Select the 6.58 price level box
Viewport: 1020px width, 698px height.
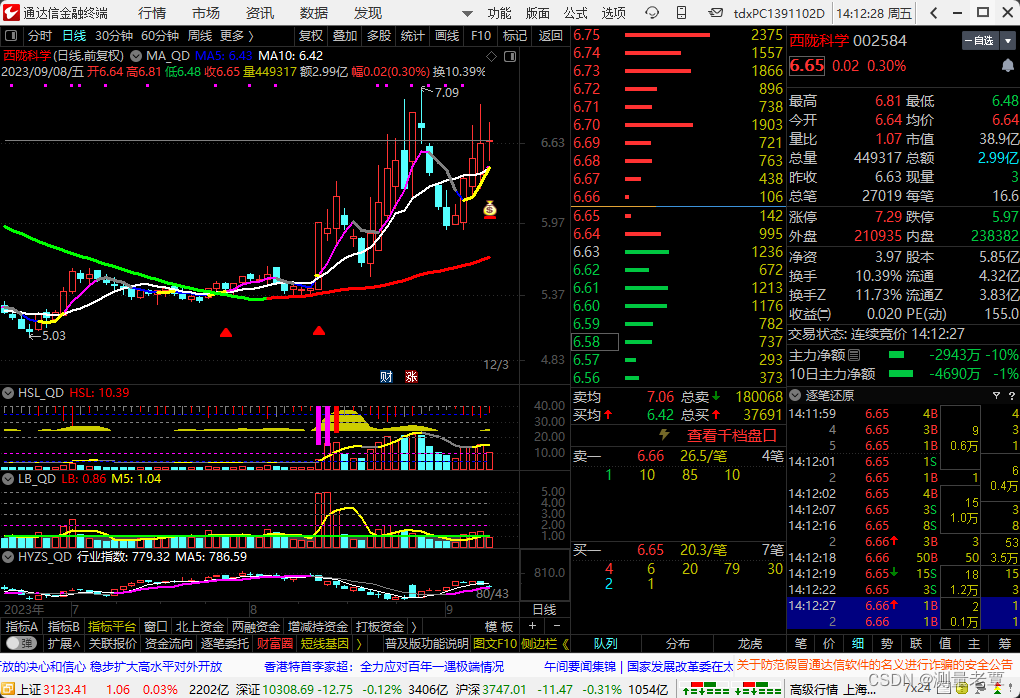pyautogui.click(x=595, y=342)
